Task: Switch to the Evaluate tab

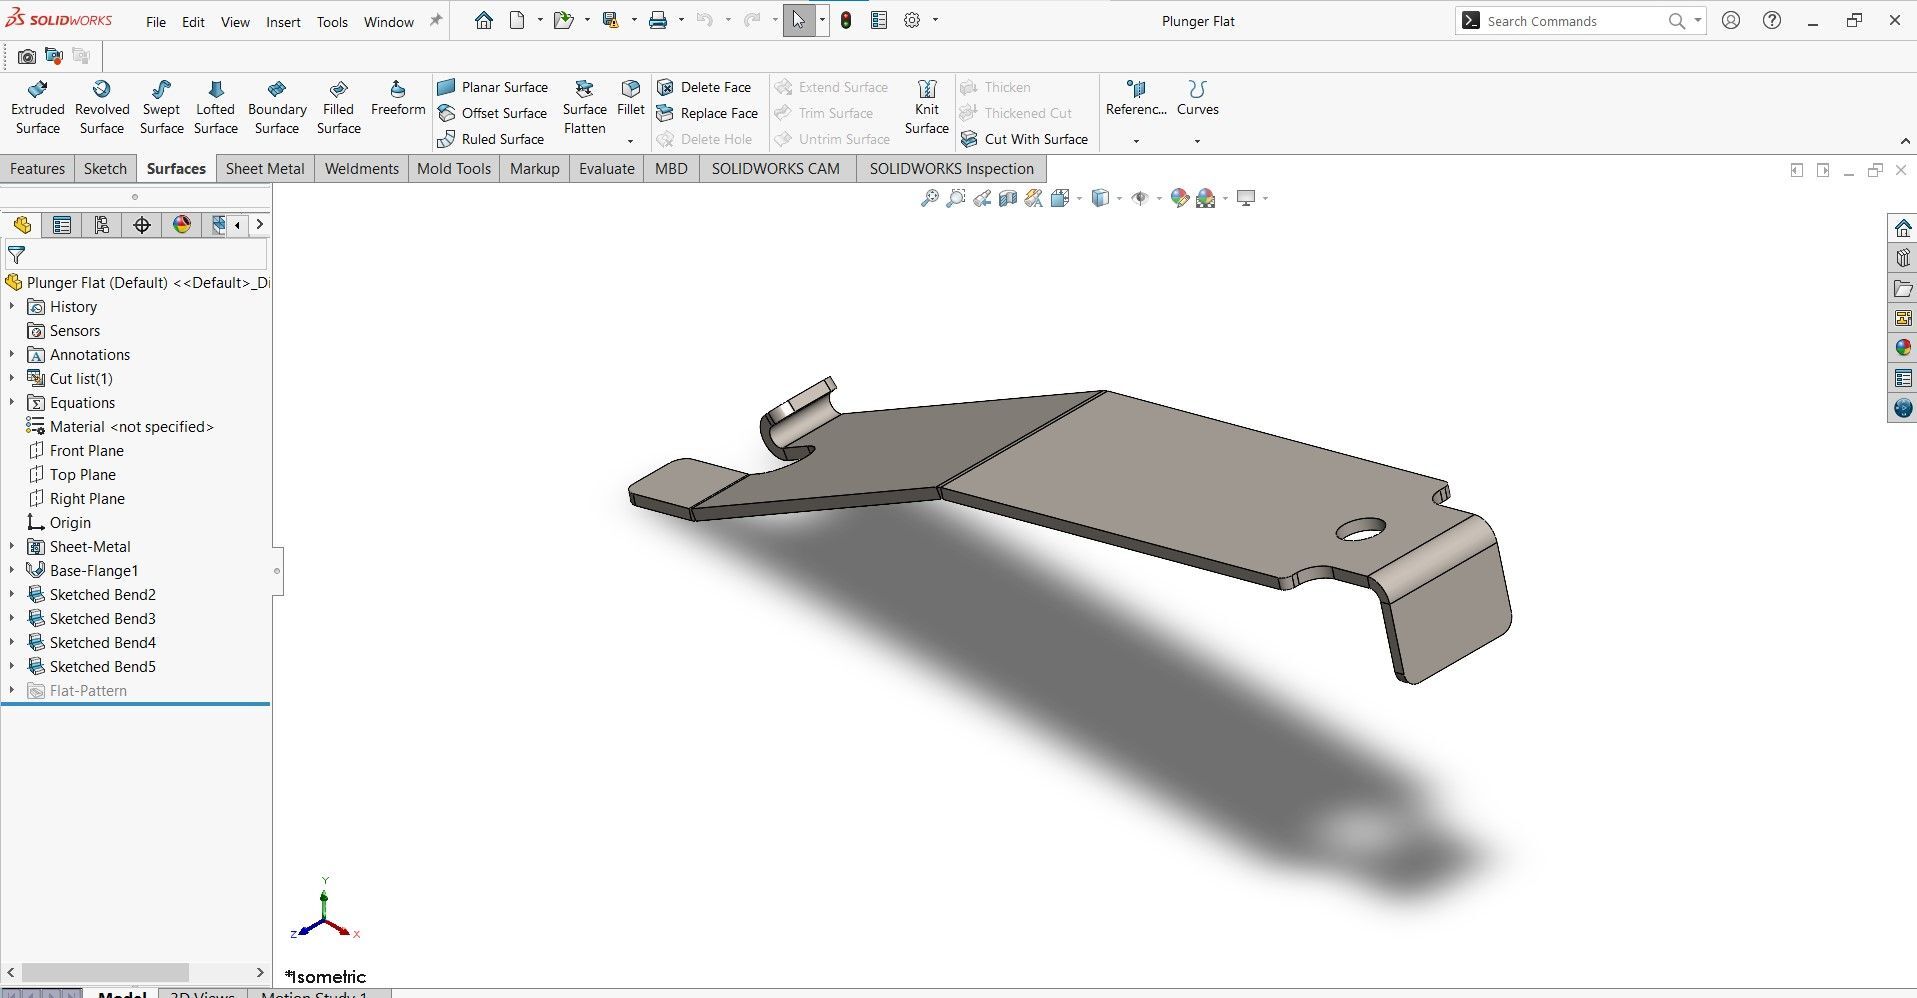Action: coord(606,168)
